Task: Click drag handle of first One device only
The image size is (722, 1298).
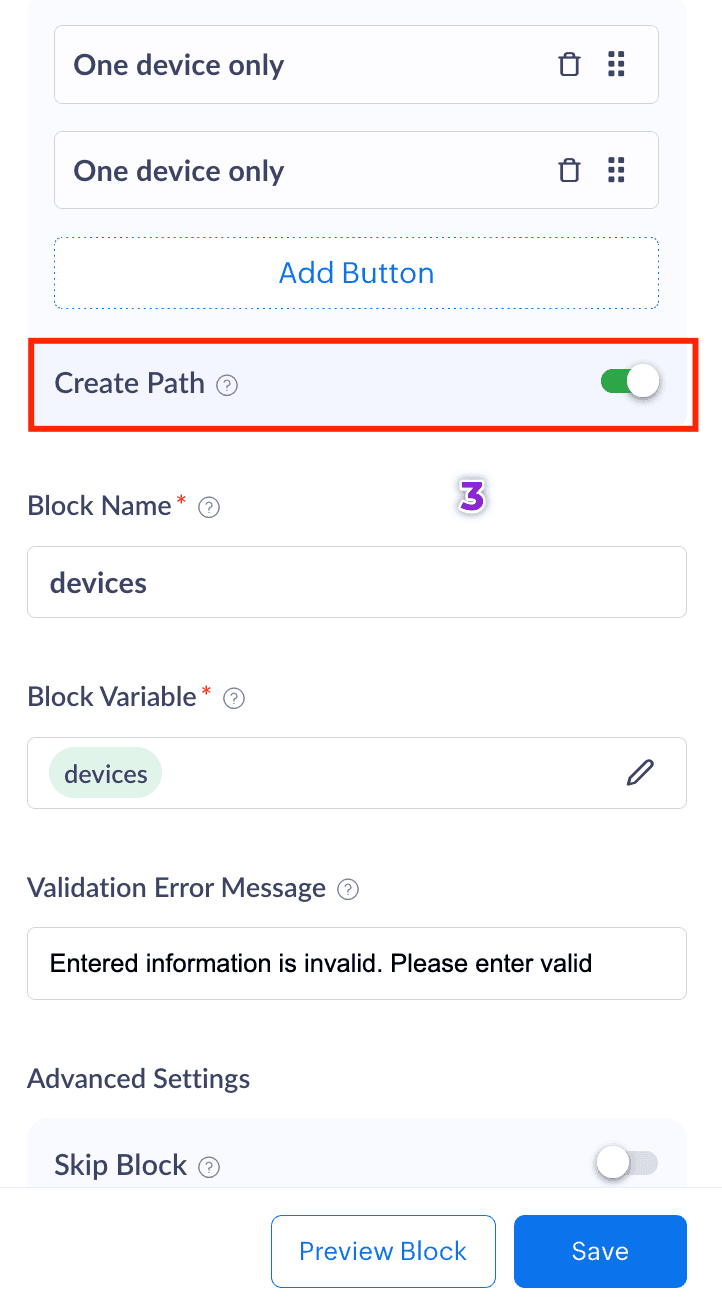Action: [616, 66]
